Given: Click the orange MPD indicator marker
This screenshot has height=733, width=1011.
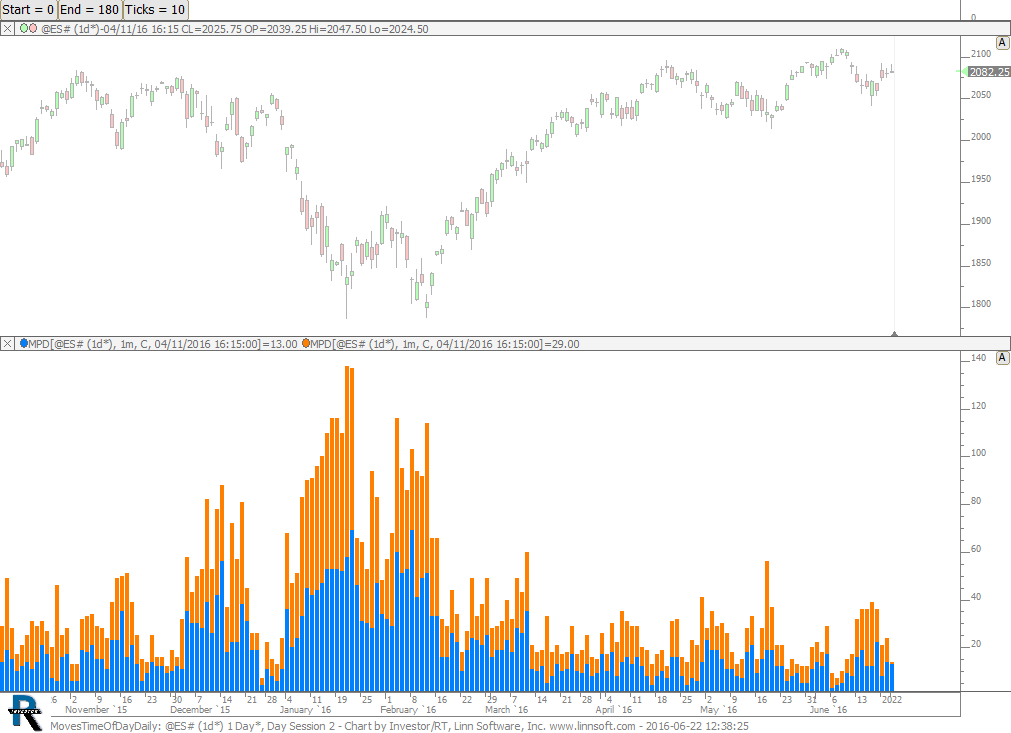Looking at the screenshot, I should tap(305, 344).
